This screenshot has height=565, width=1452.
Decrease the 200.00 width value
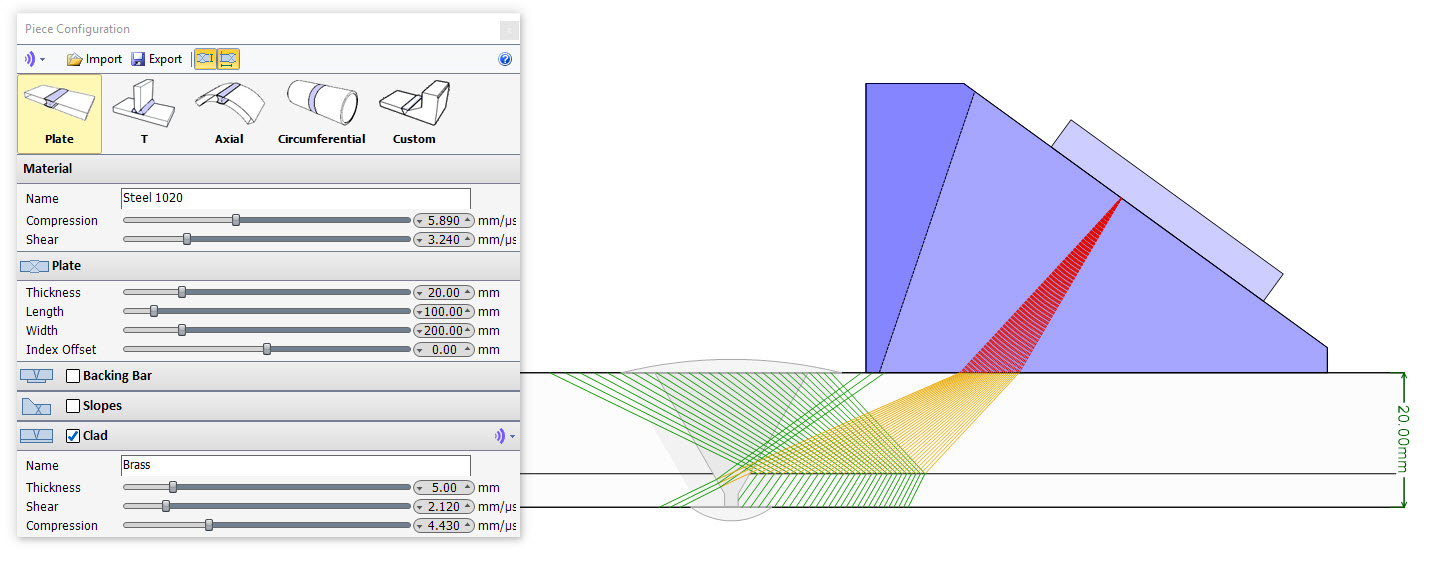click(x=421, y=330)
